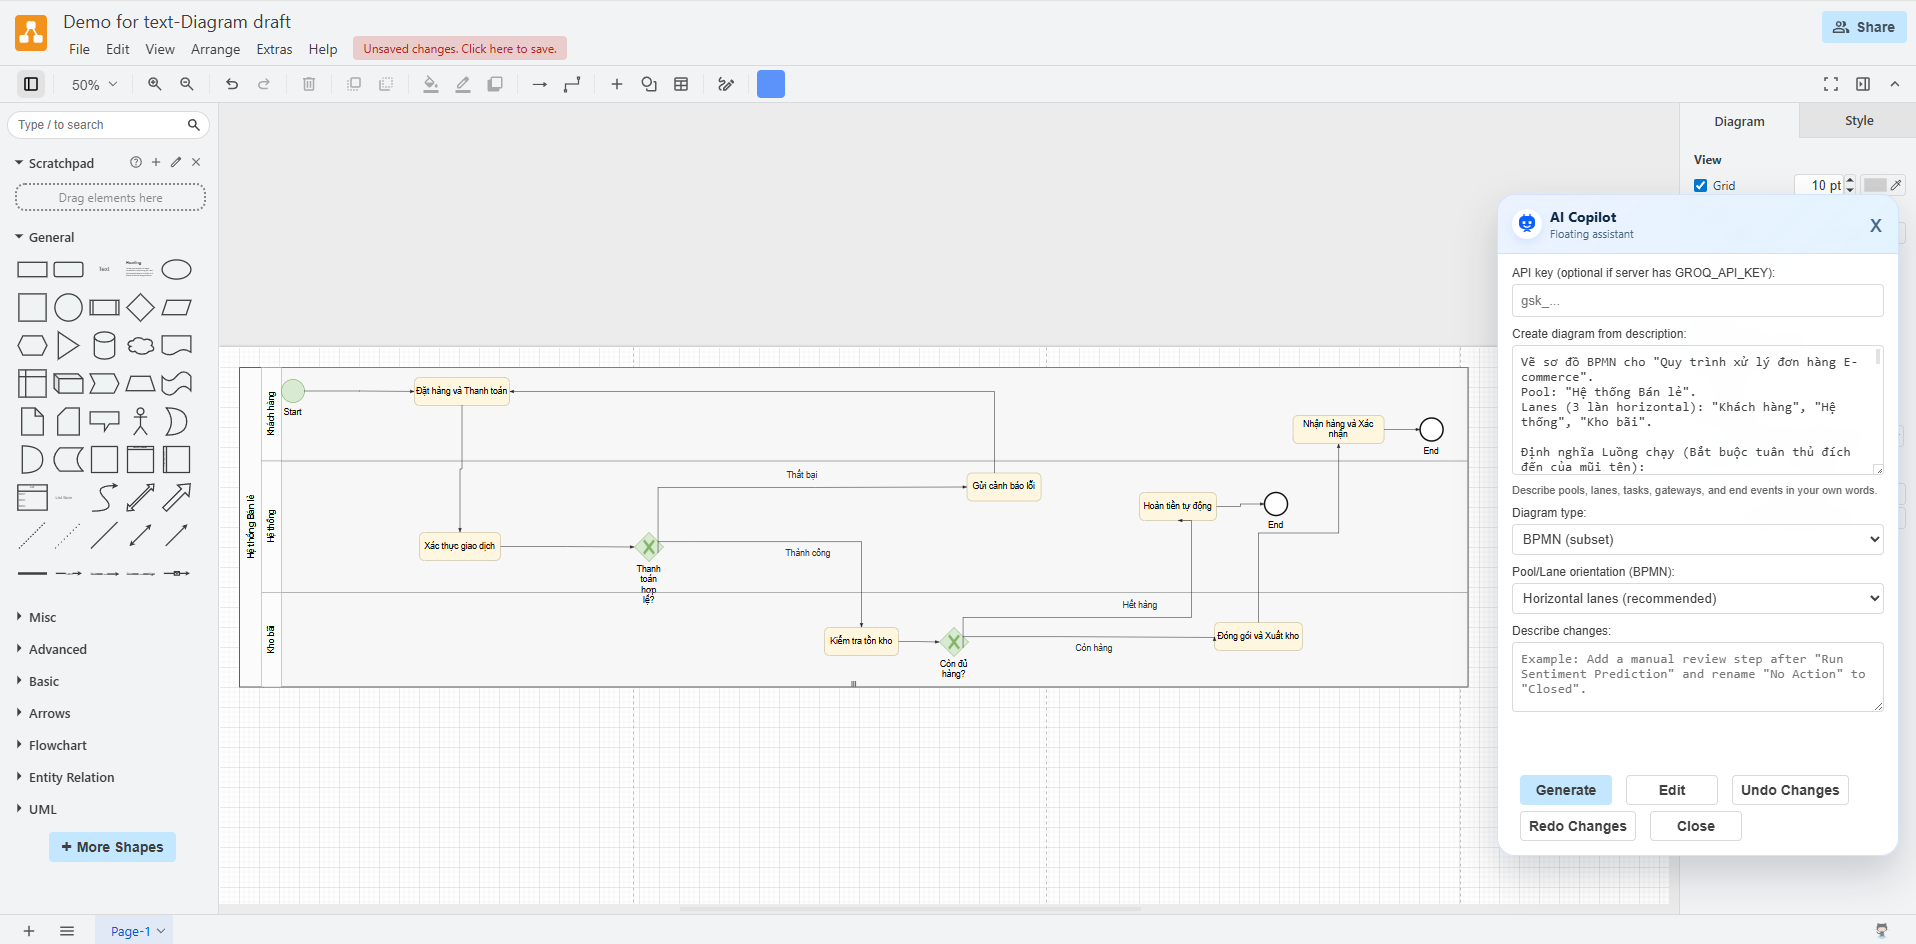Expand the Flowchart shapes section

[57, 746]
